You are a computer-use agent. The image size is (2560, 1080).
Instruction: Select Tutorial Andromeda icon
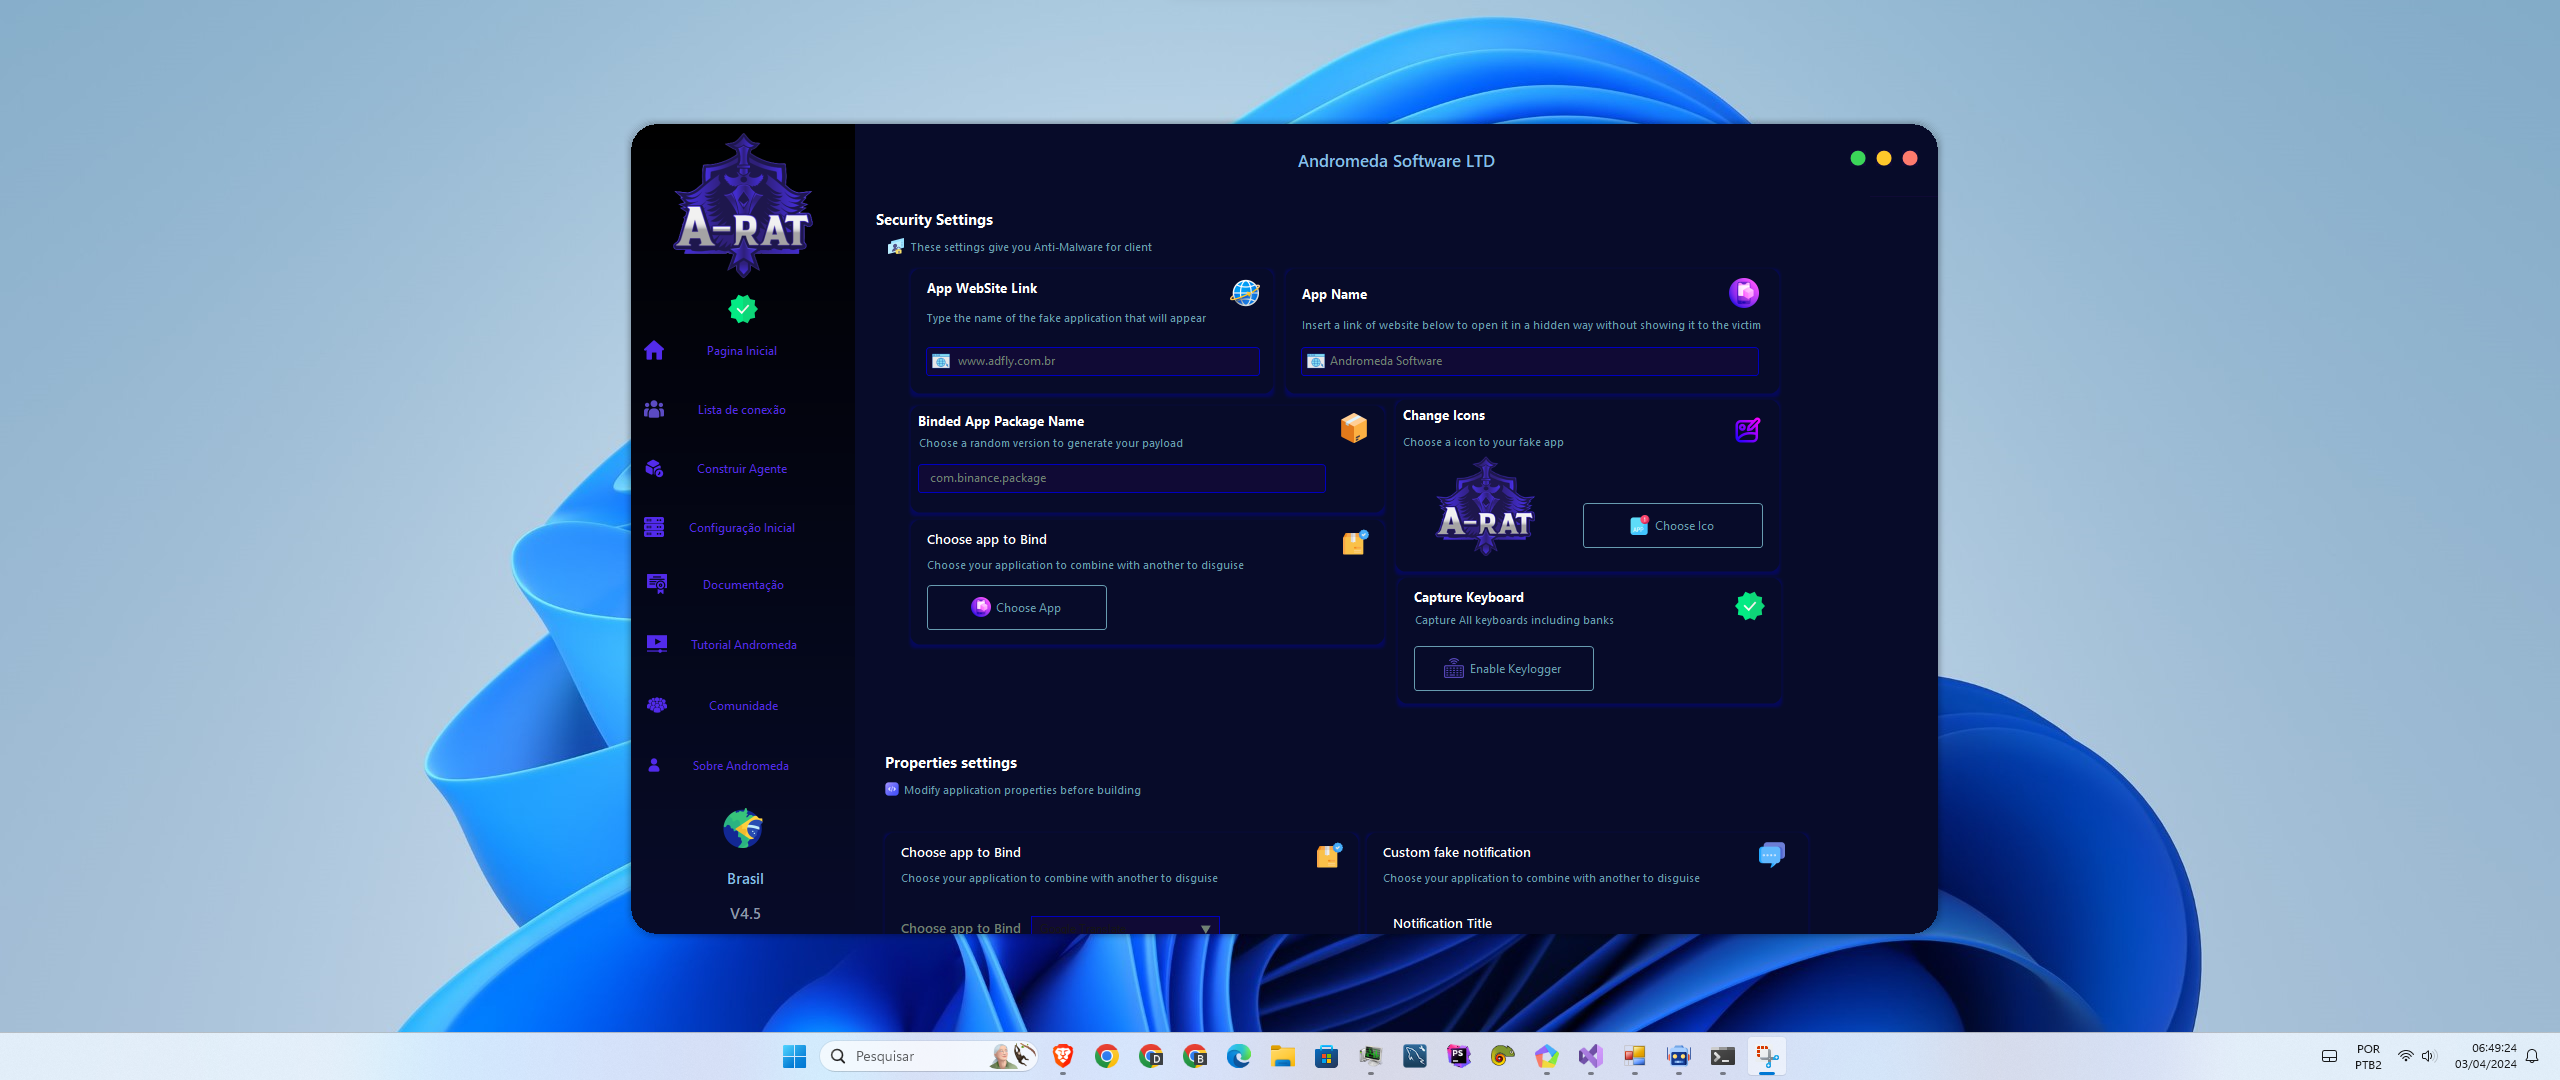658,643
